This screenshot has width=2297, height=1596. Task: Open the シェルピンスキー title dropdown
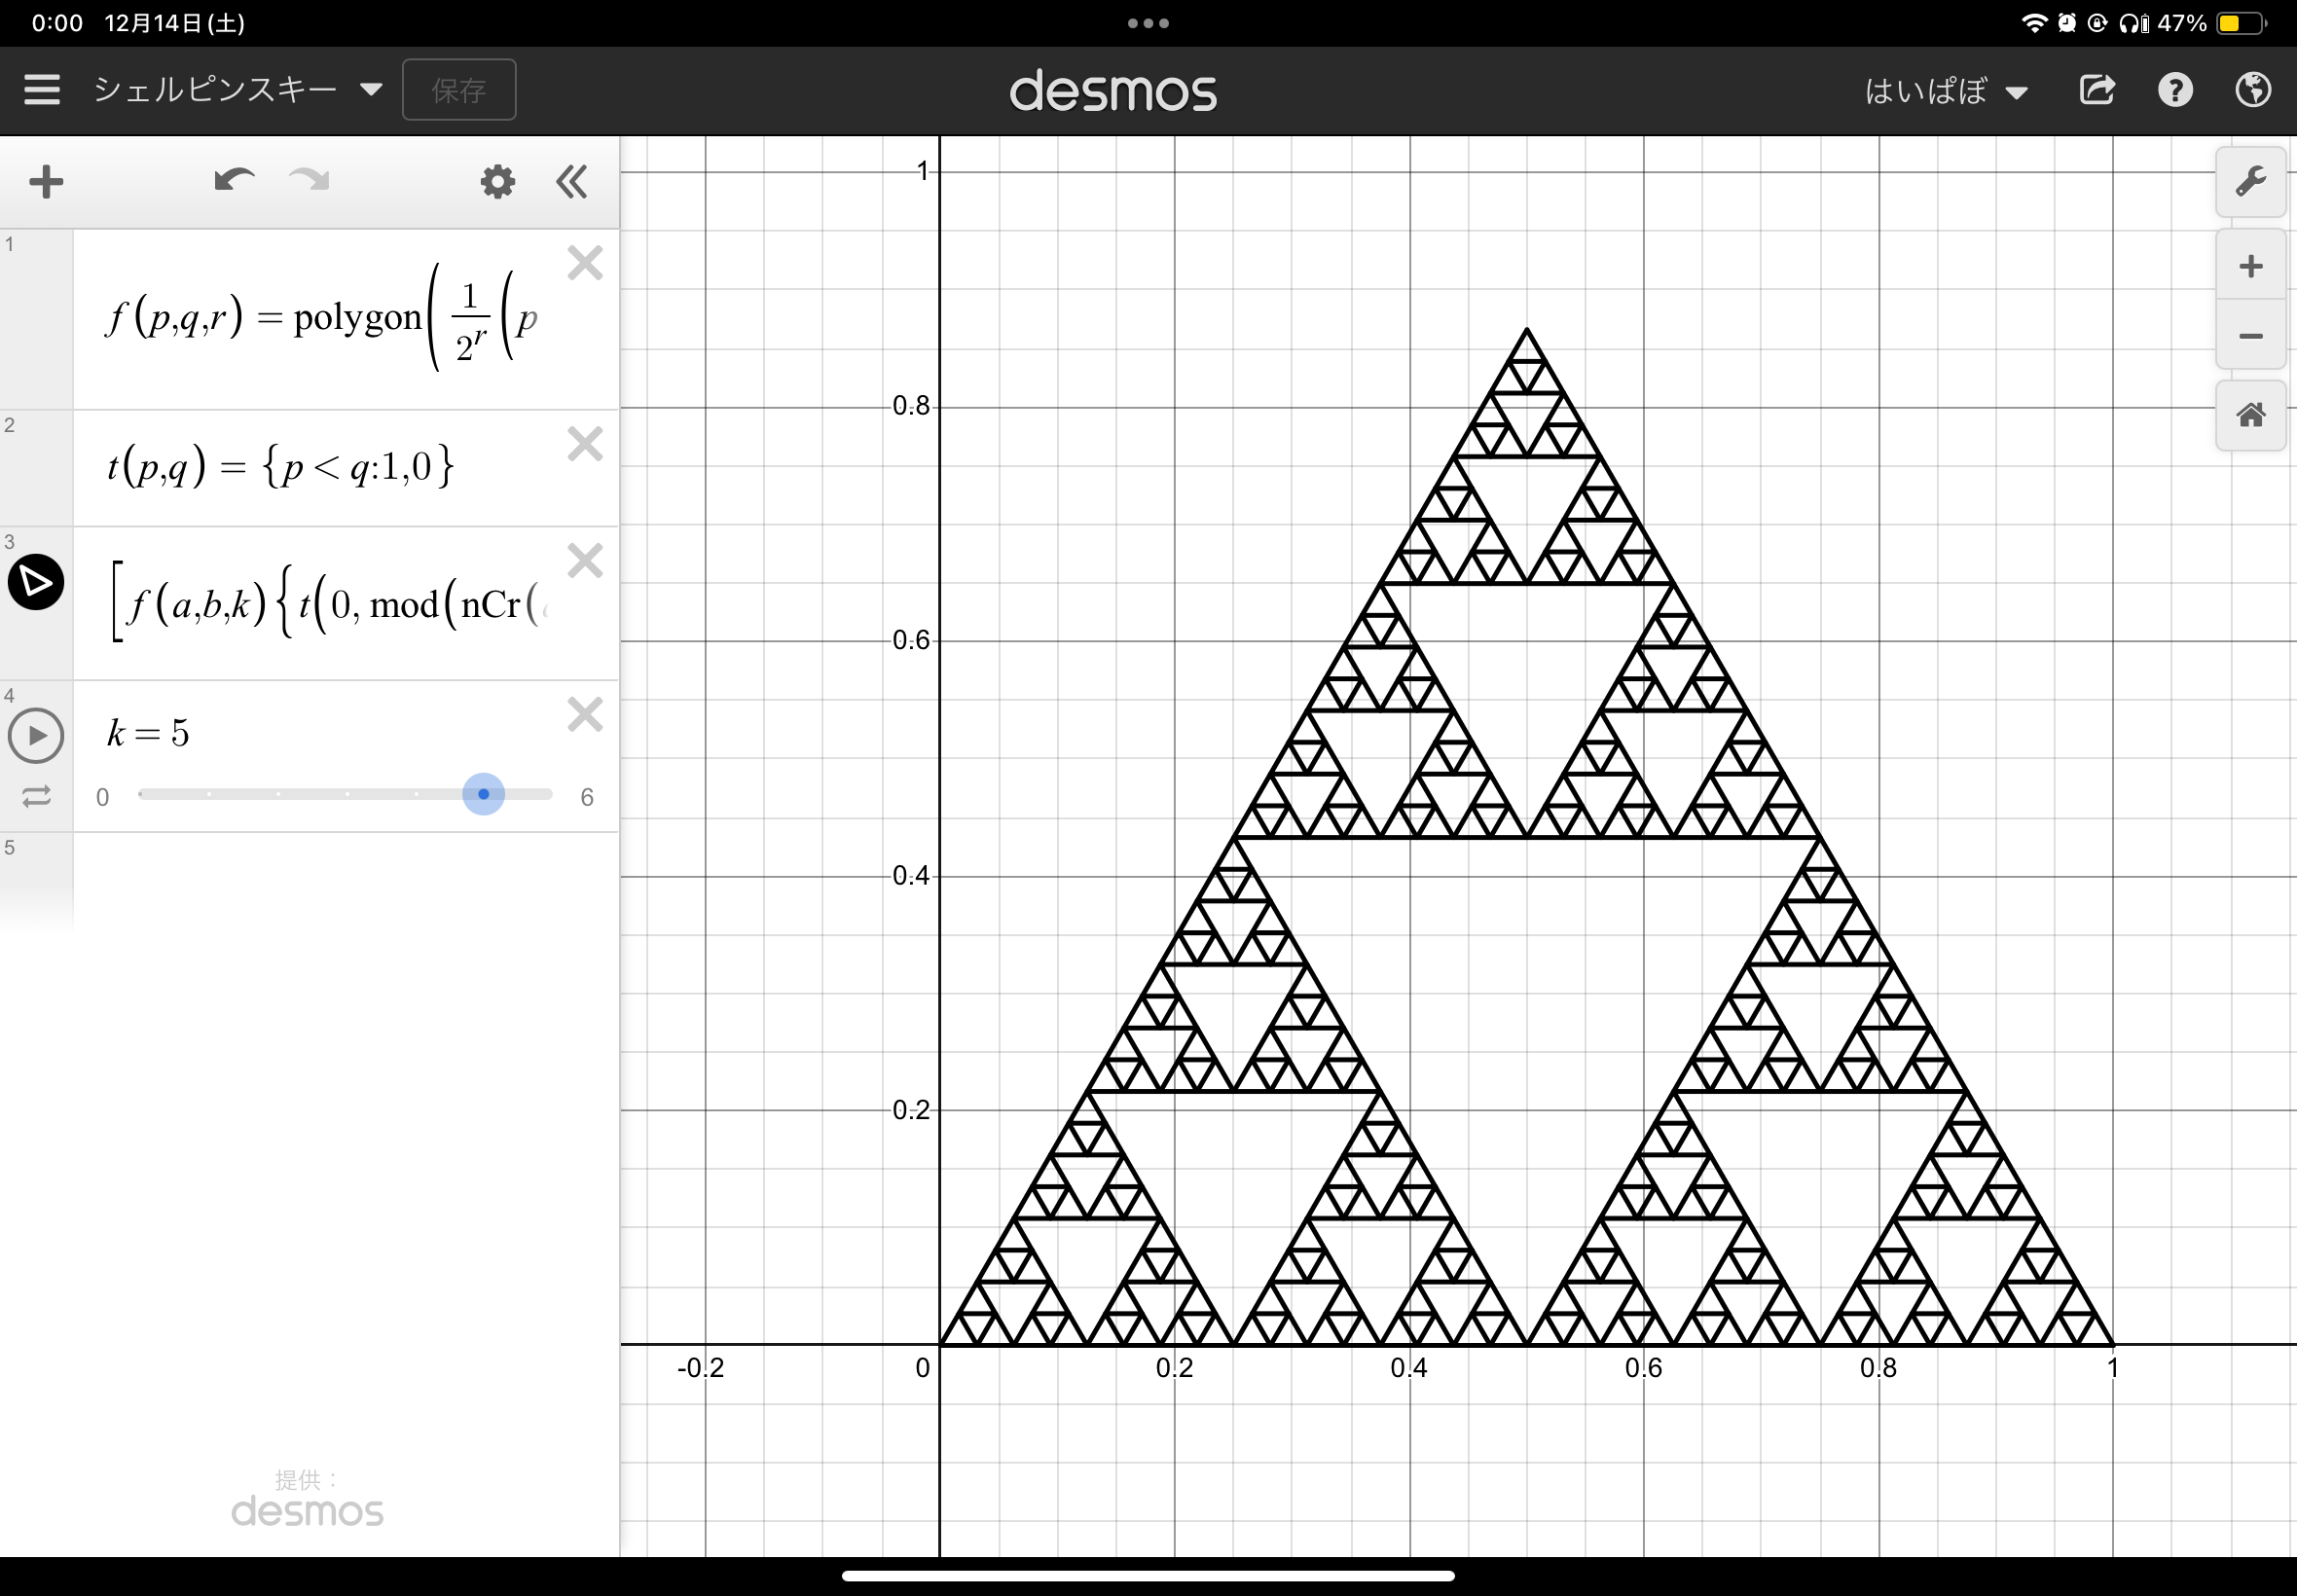[x=370, y=88]
